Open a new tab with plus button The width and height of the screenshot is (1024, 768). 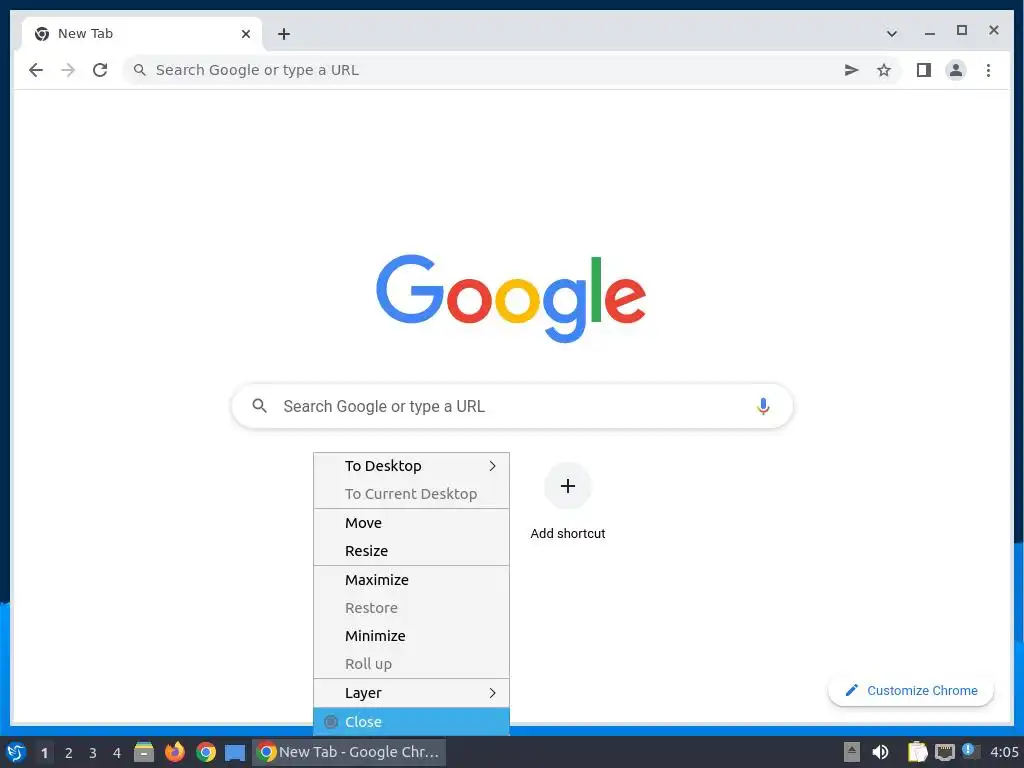point(283,34)
